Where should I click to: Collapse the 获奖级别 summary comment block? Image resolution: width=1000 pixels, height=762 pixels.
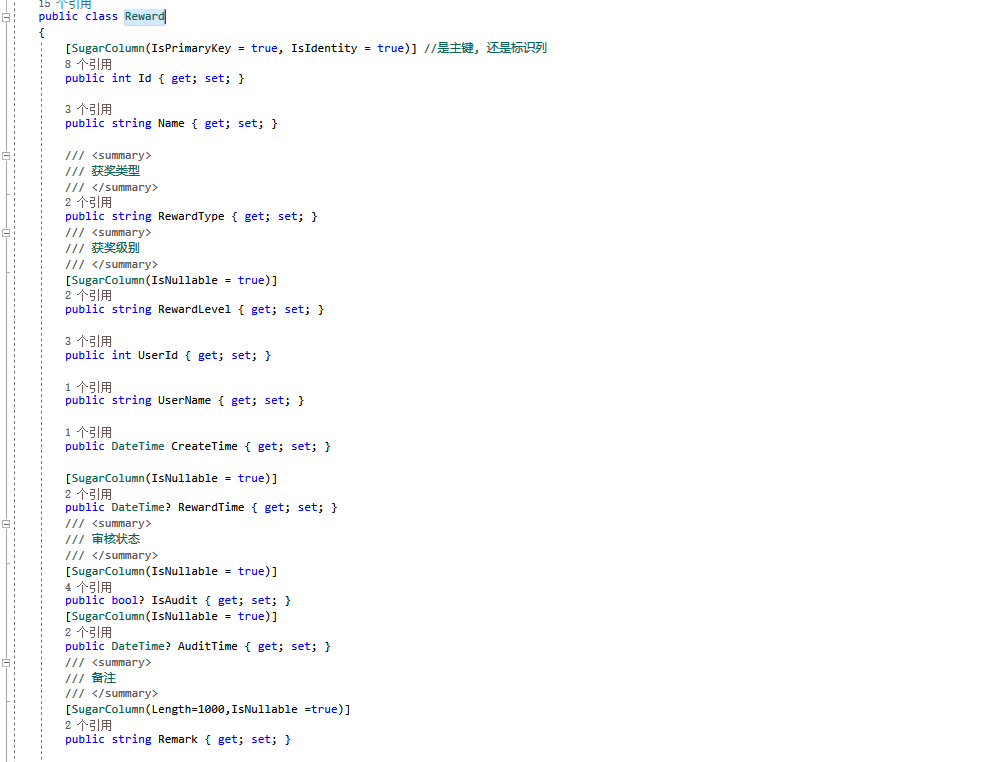click(x=6, y=232)
